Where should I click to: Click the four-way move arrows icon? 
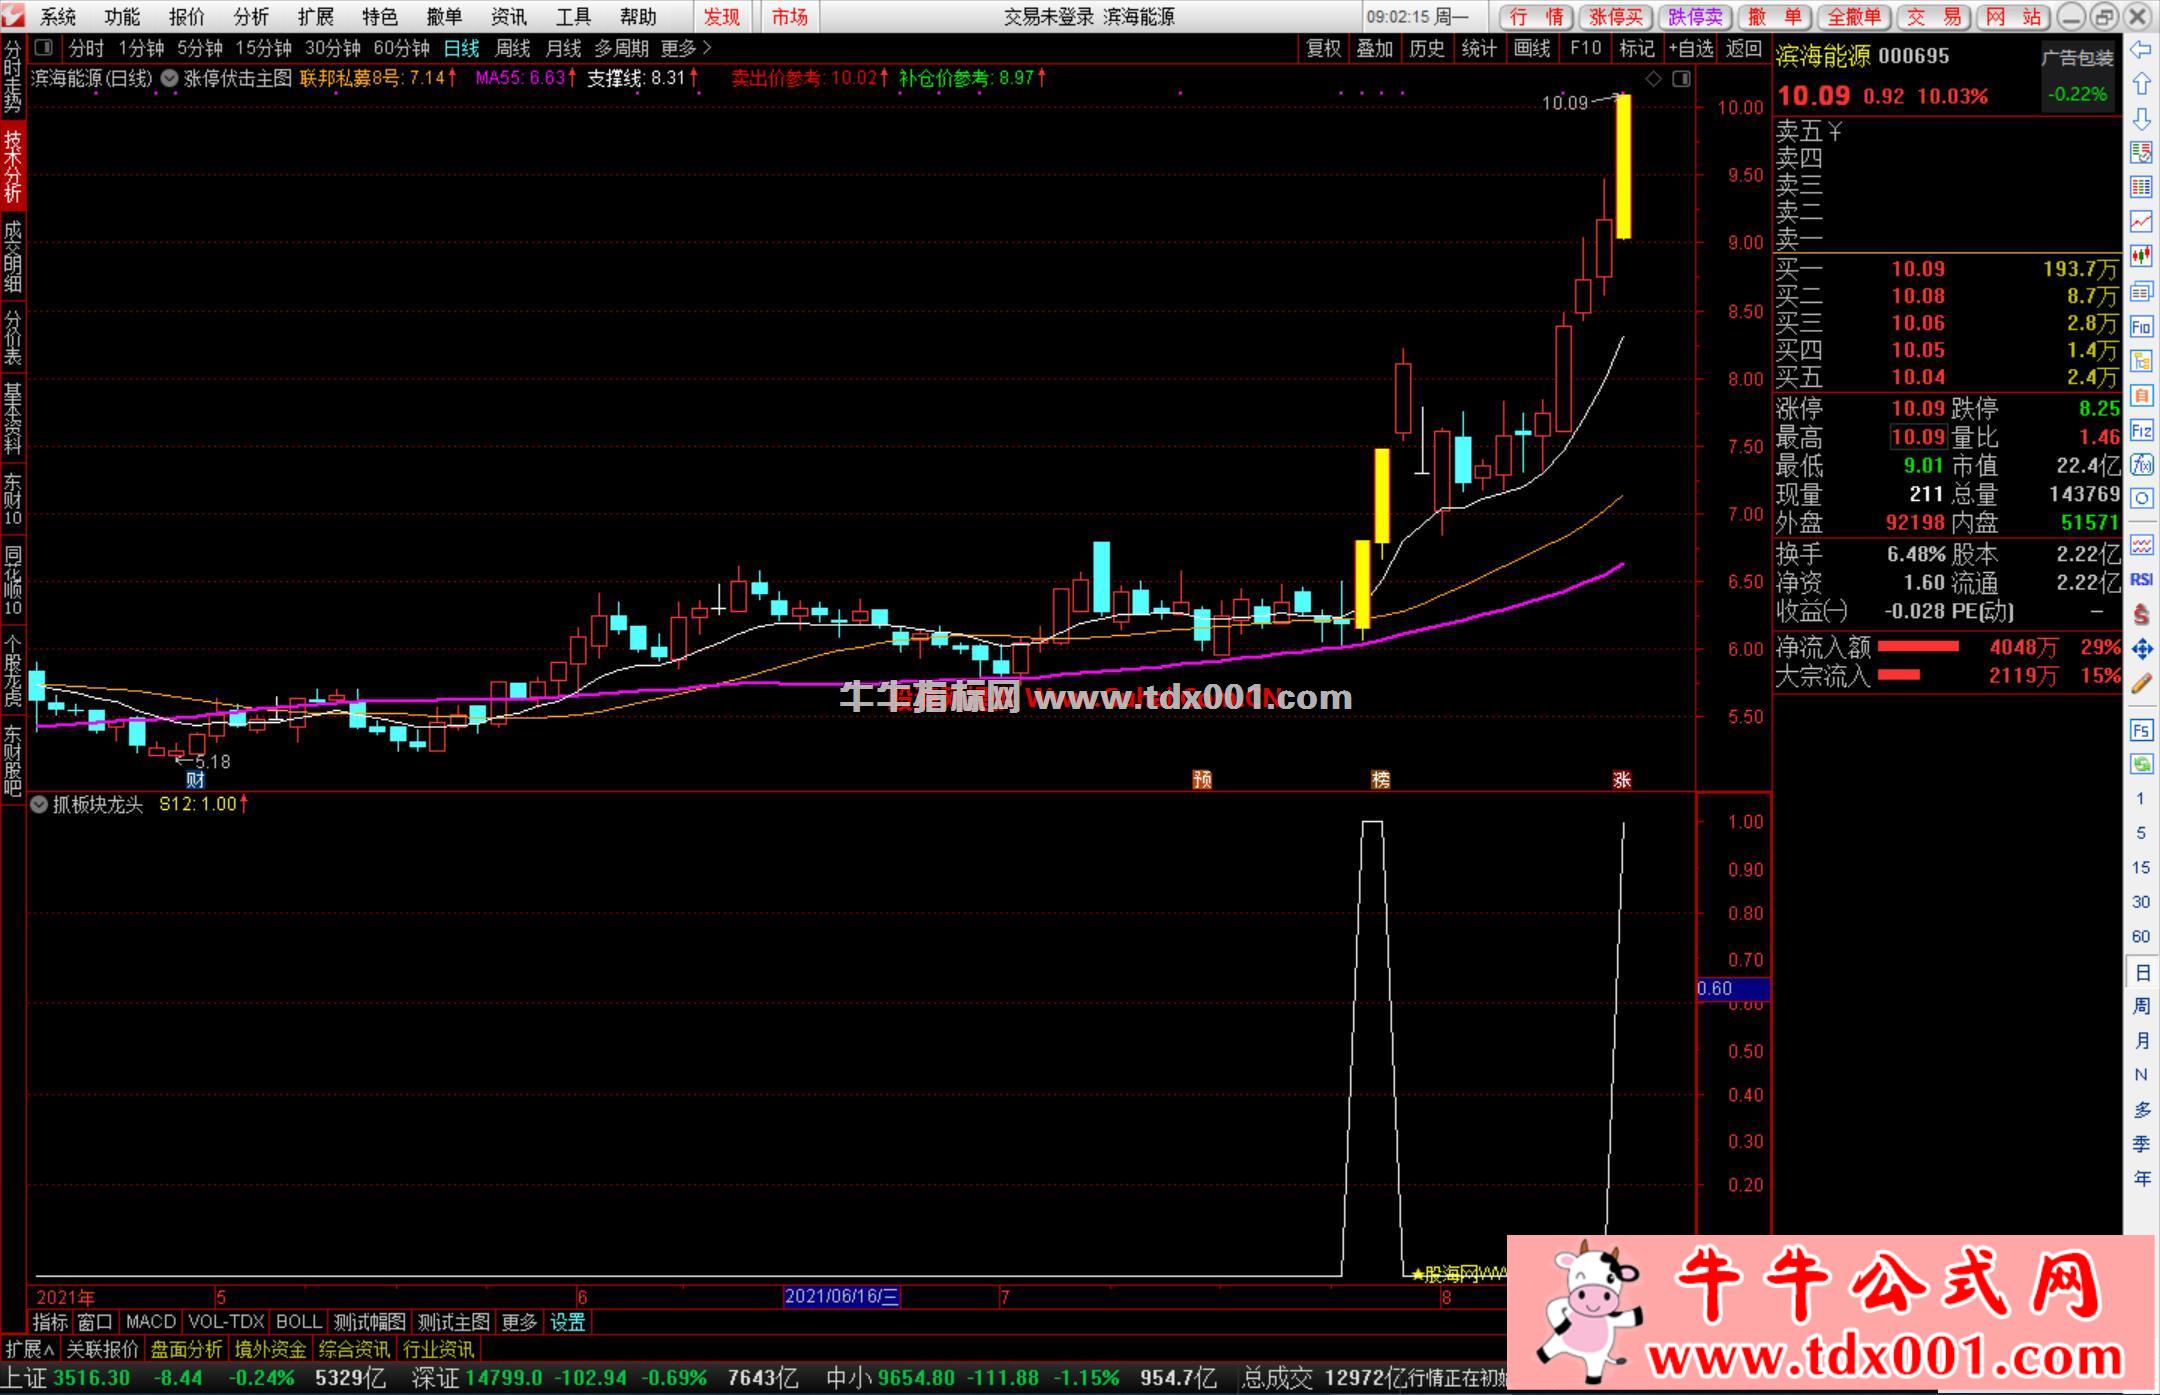click(x=2141, y=649)
